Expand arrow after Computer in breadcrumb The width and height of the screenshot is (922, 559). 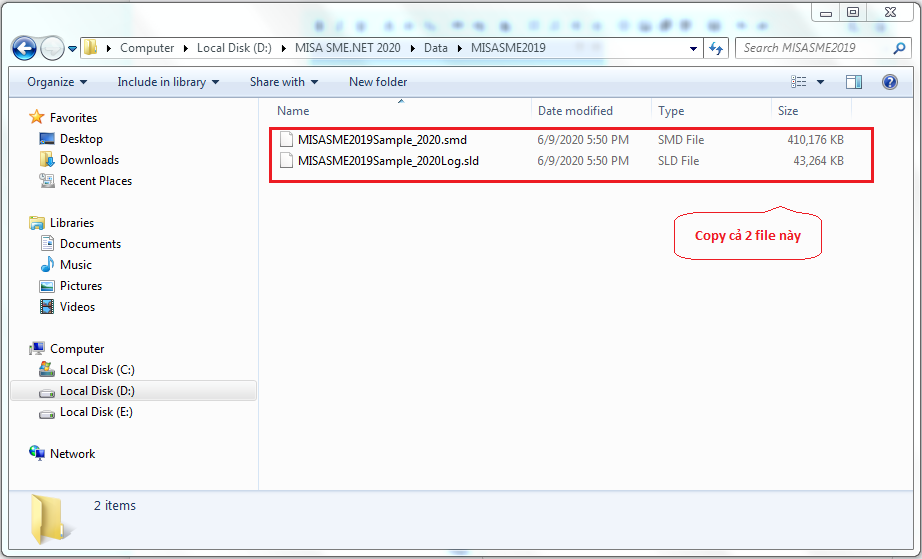[x=186, y=48]
